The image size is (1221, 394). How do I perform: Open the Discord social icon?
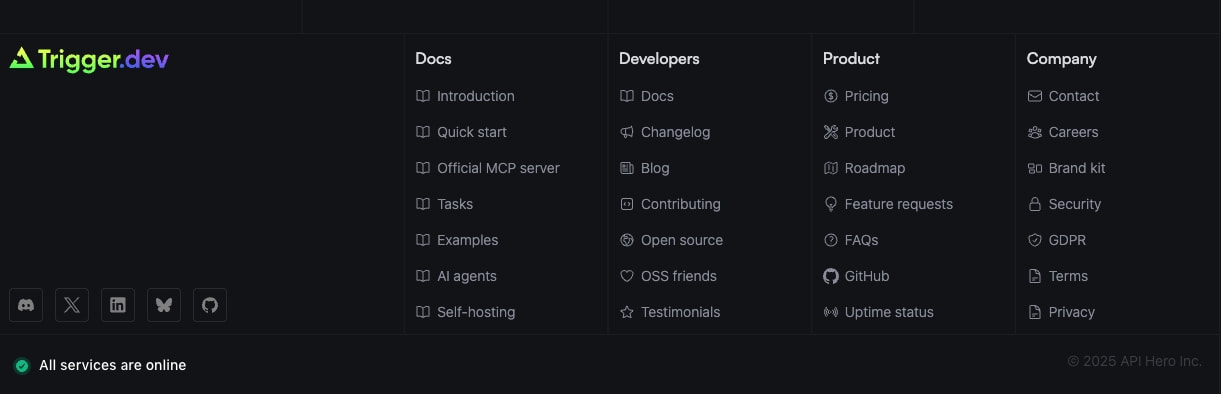point(26,305)
